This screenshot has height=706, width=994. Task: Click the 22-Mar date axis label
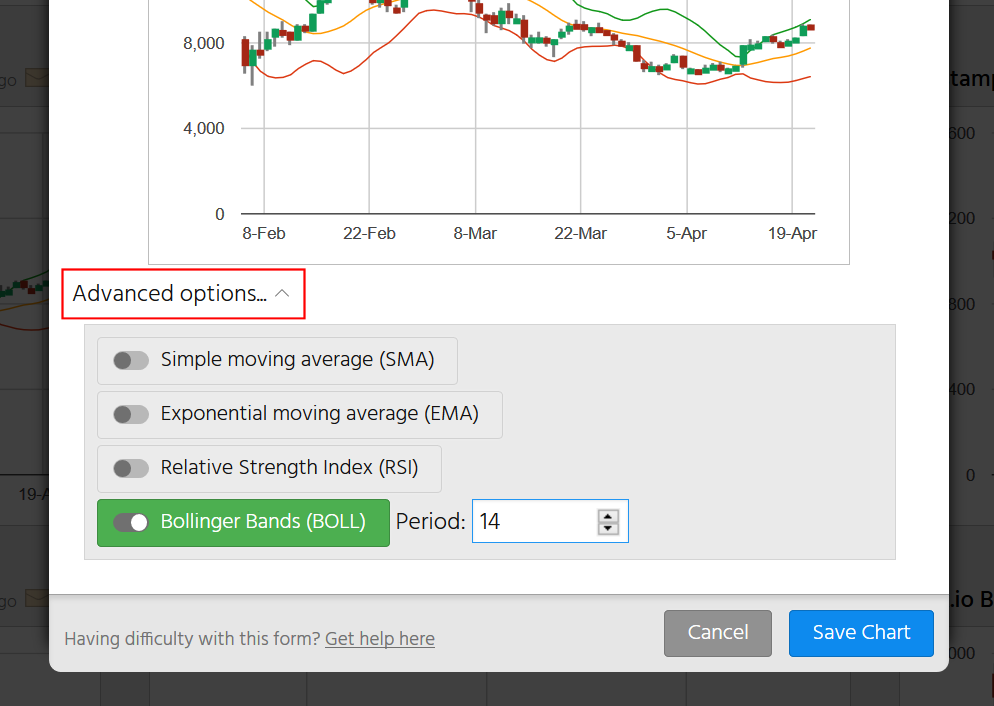pyautogui.click(x=580, y=234)
